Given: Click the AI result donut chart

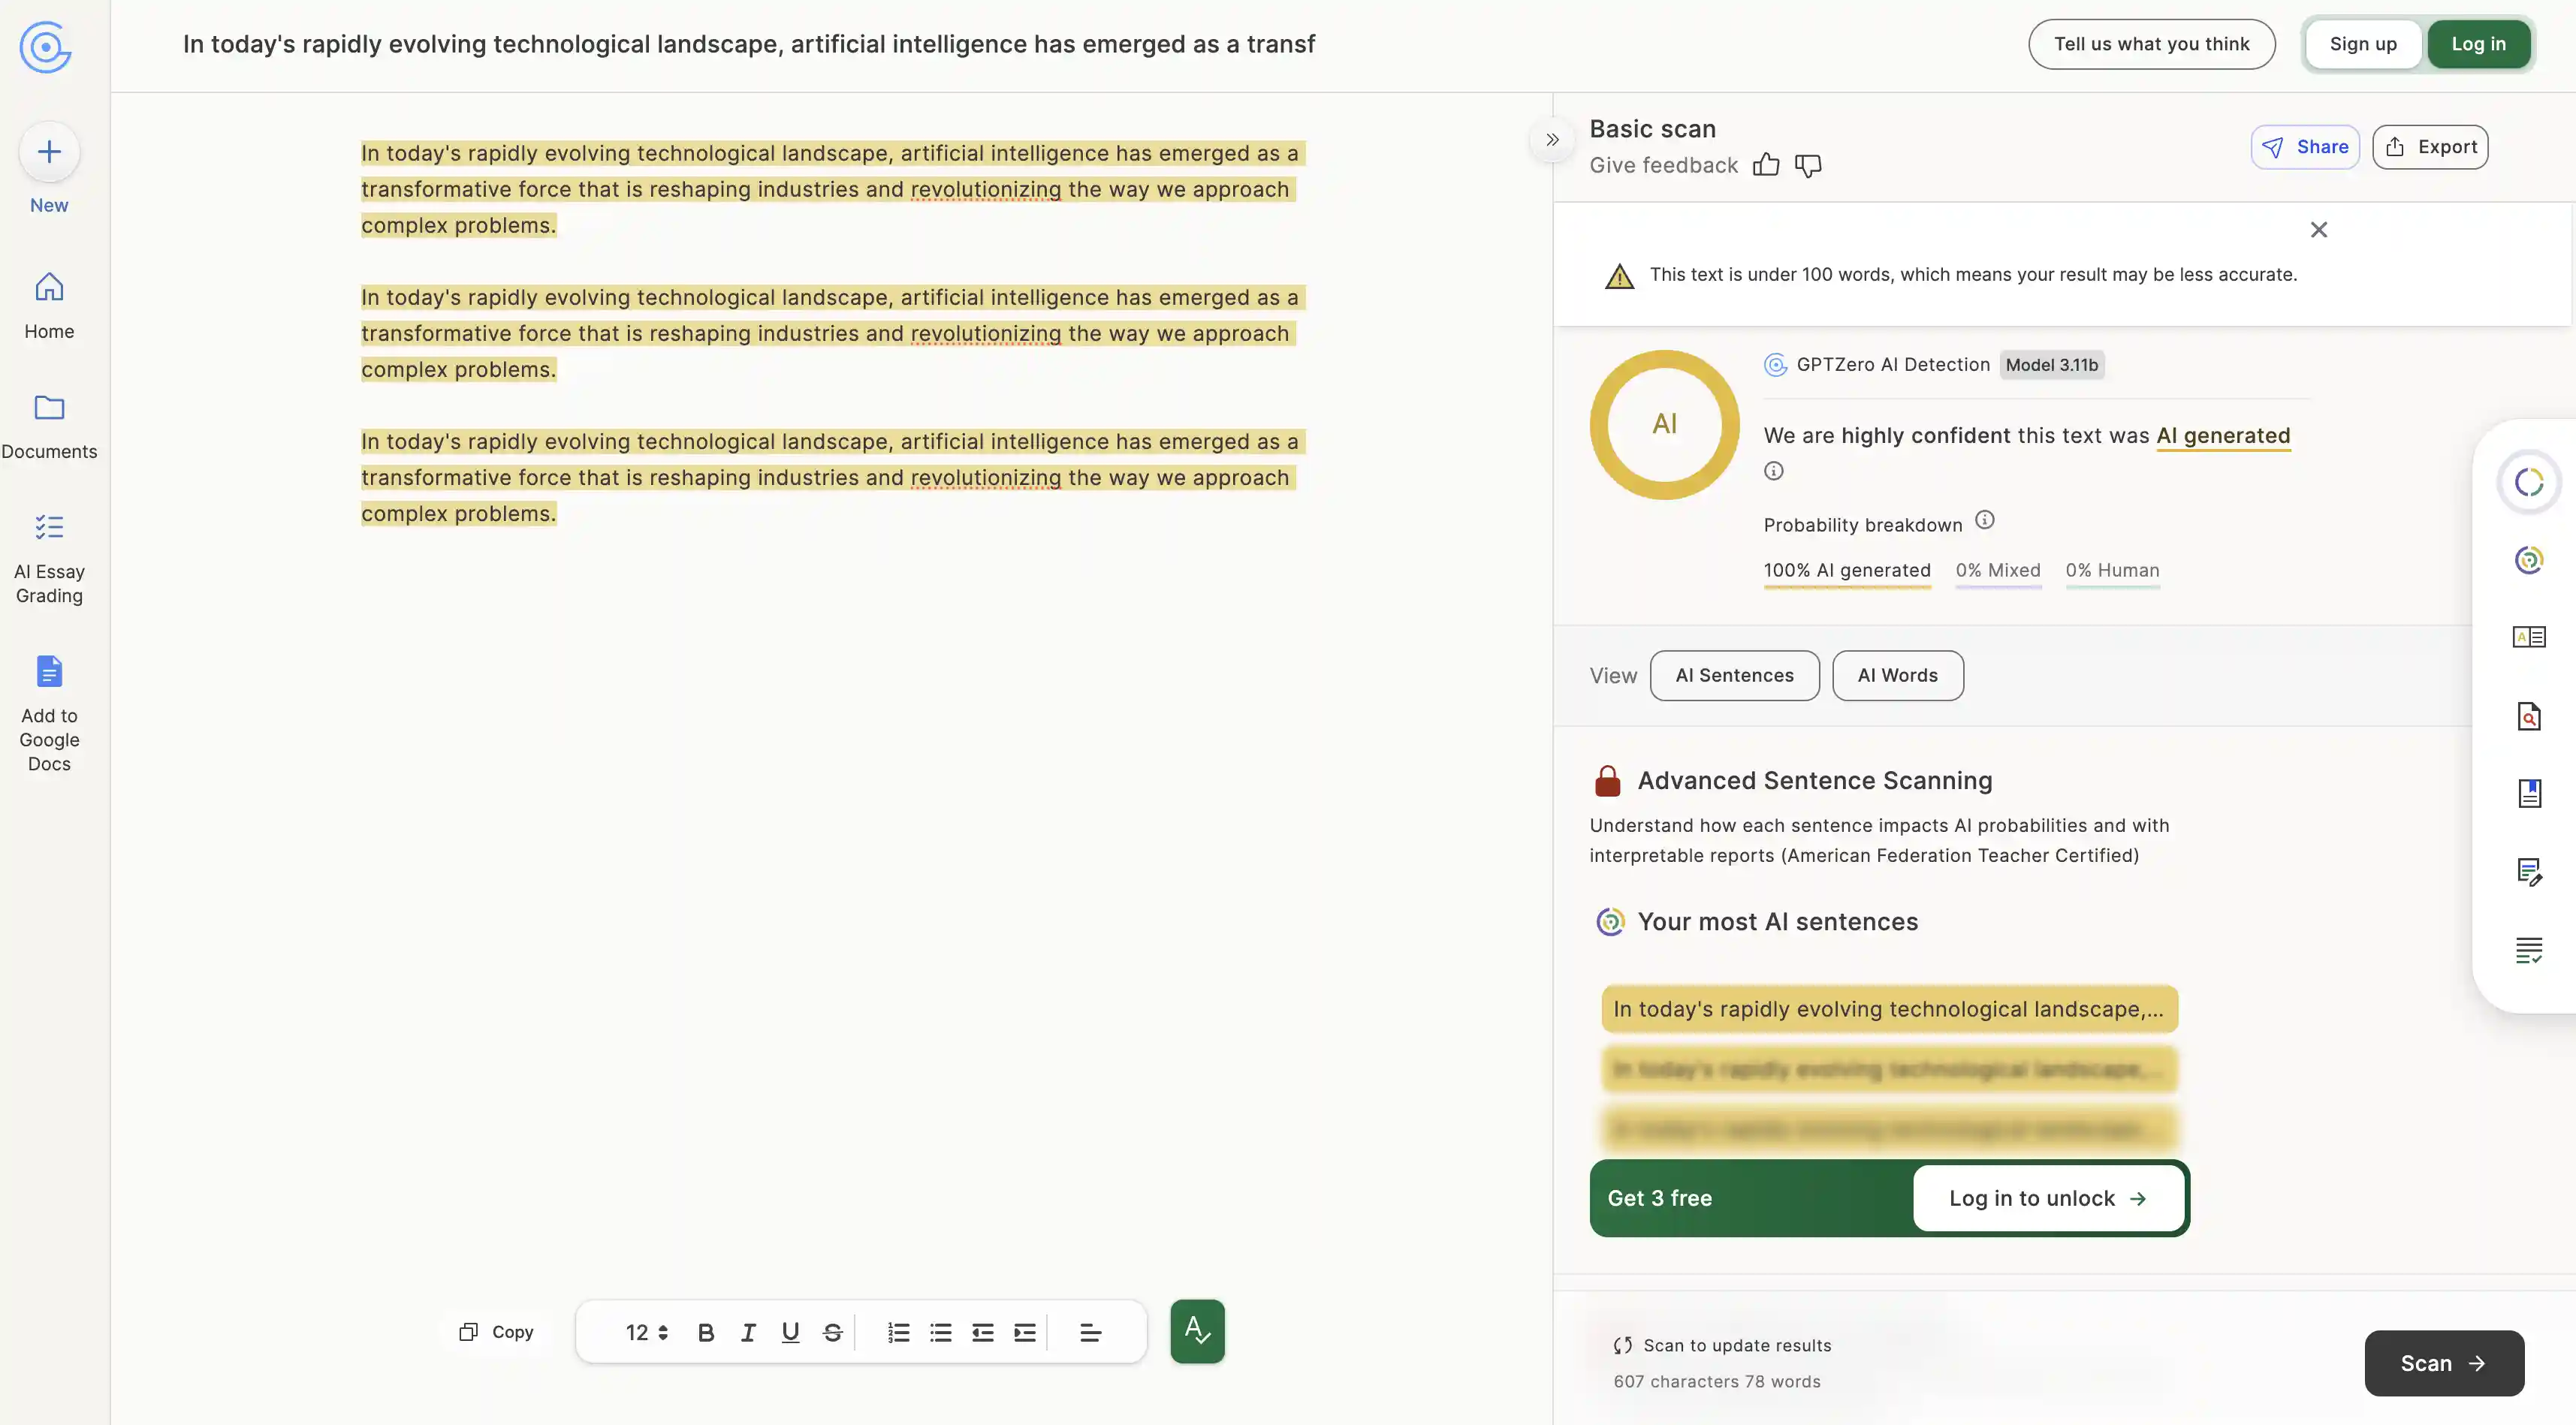Looking at the screenshot, I should click(x=1664, y=425).
